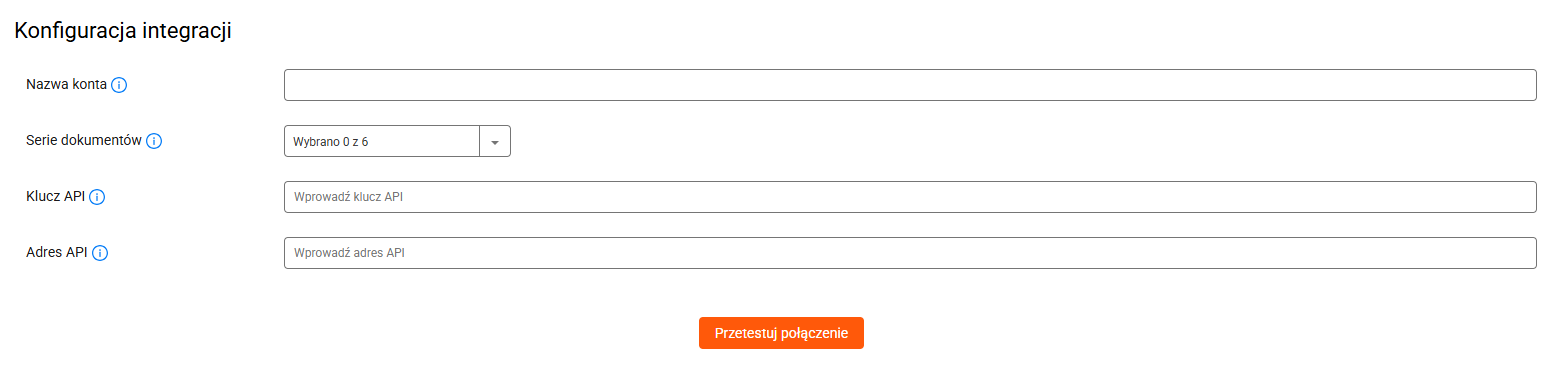The height and width of the screenshot is (365, 1568).
Task: Focus the empty Nazwa konta text field
Action: [910, 85]
